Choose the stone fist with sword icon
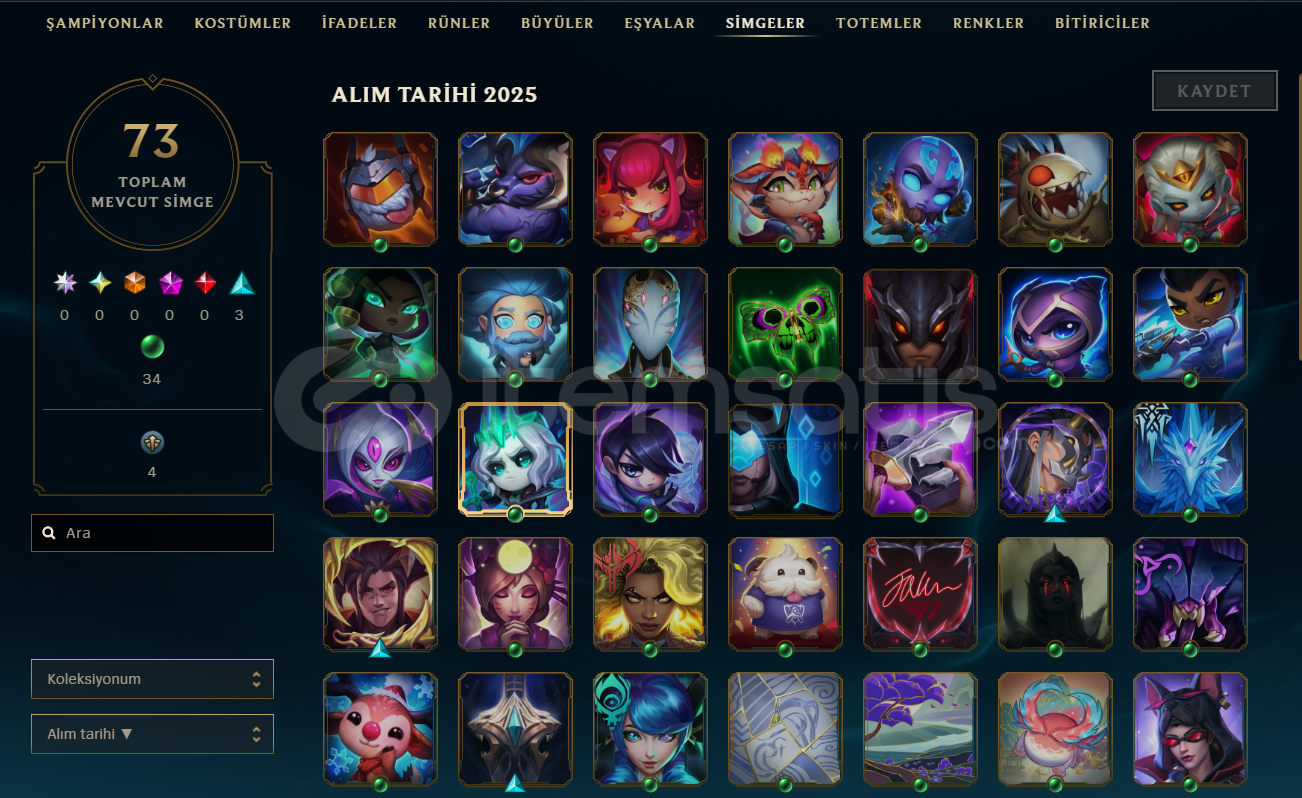The height and width of the screenshot is (798, 1302). pos(920,459)
